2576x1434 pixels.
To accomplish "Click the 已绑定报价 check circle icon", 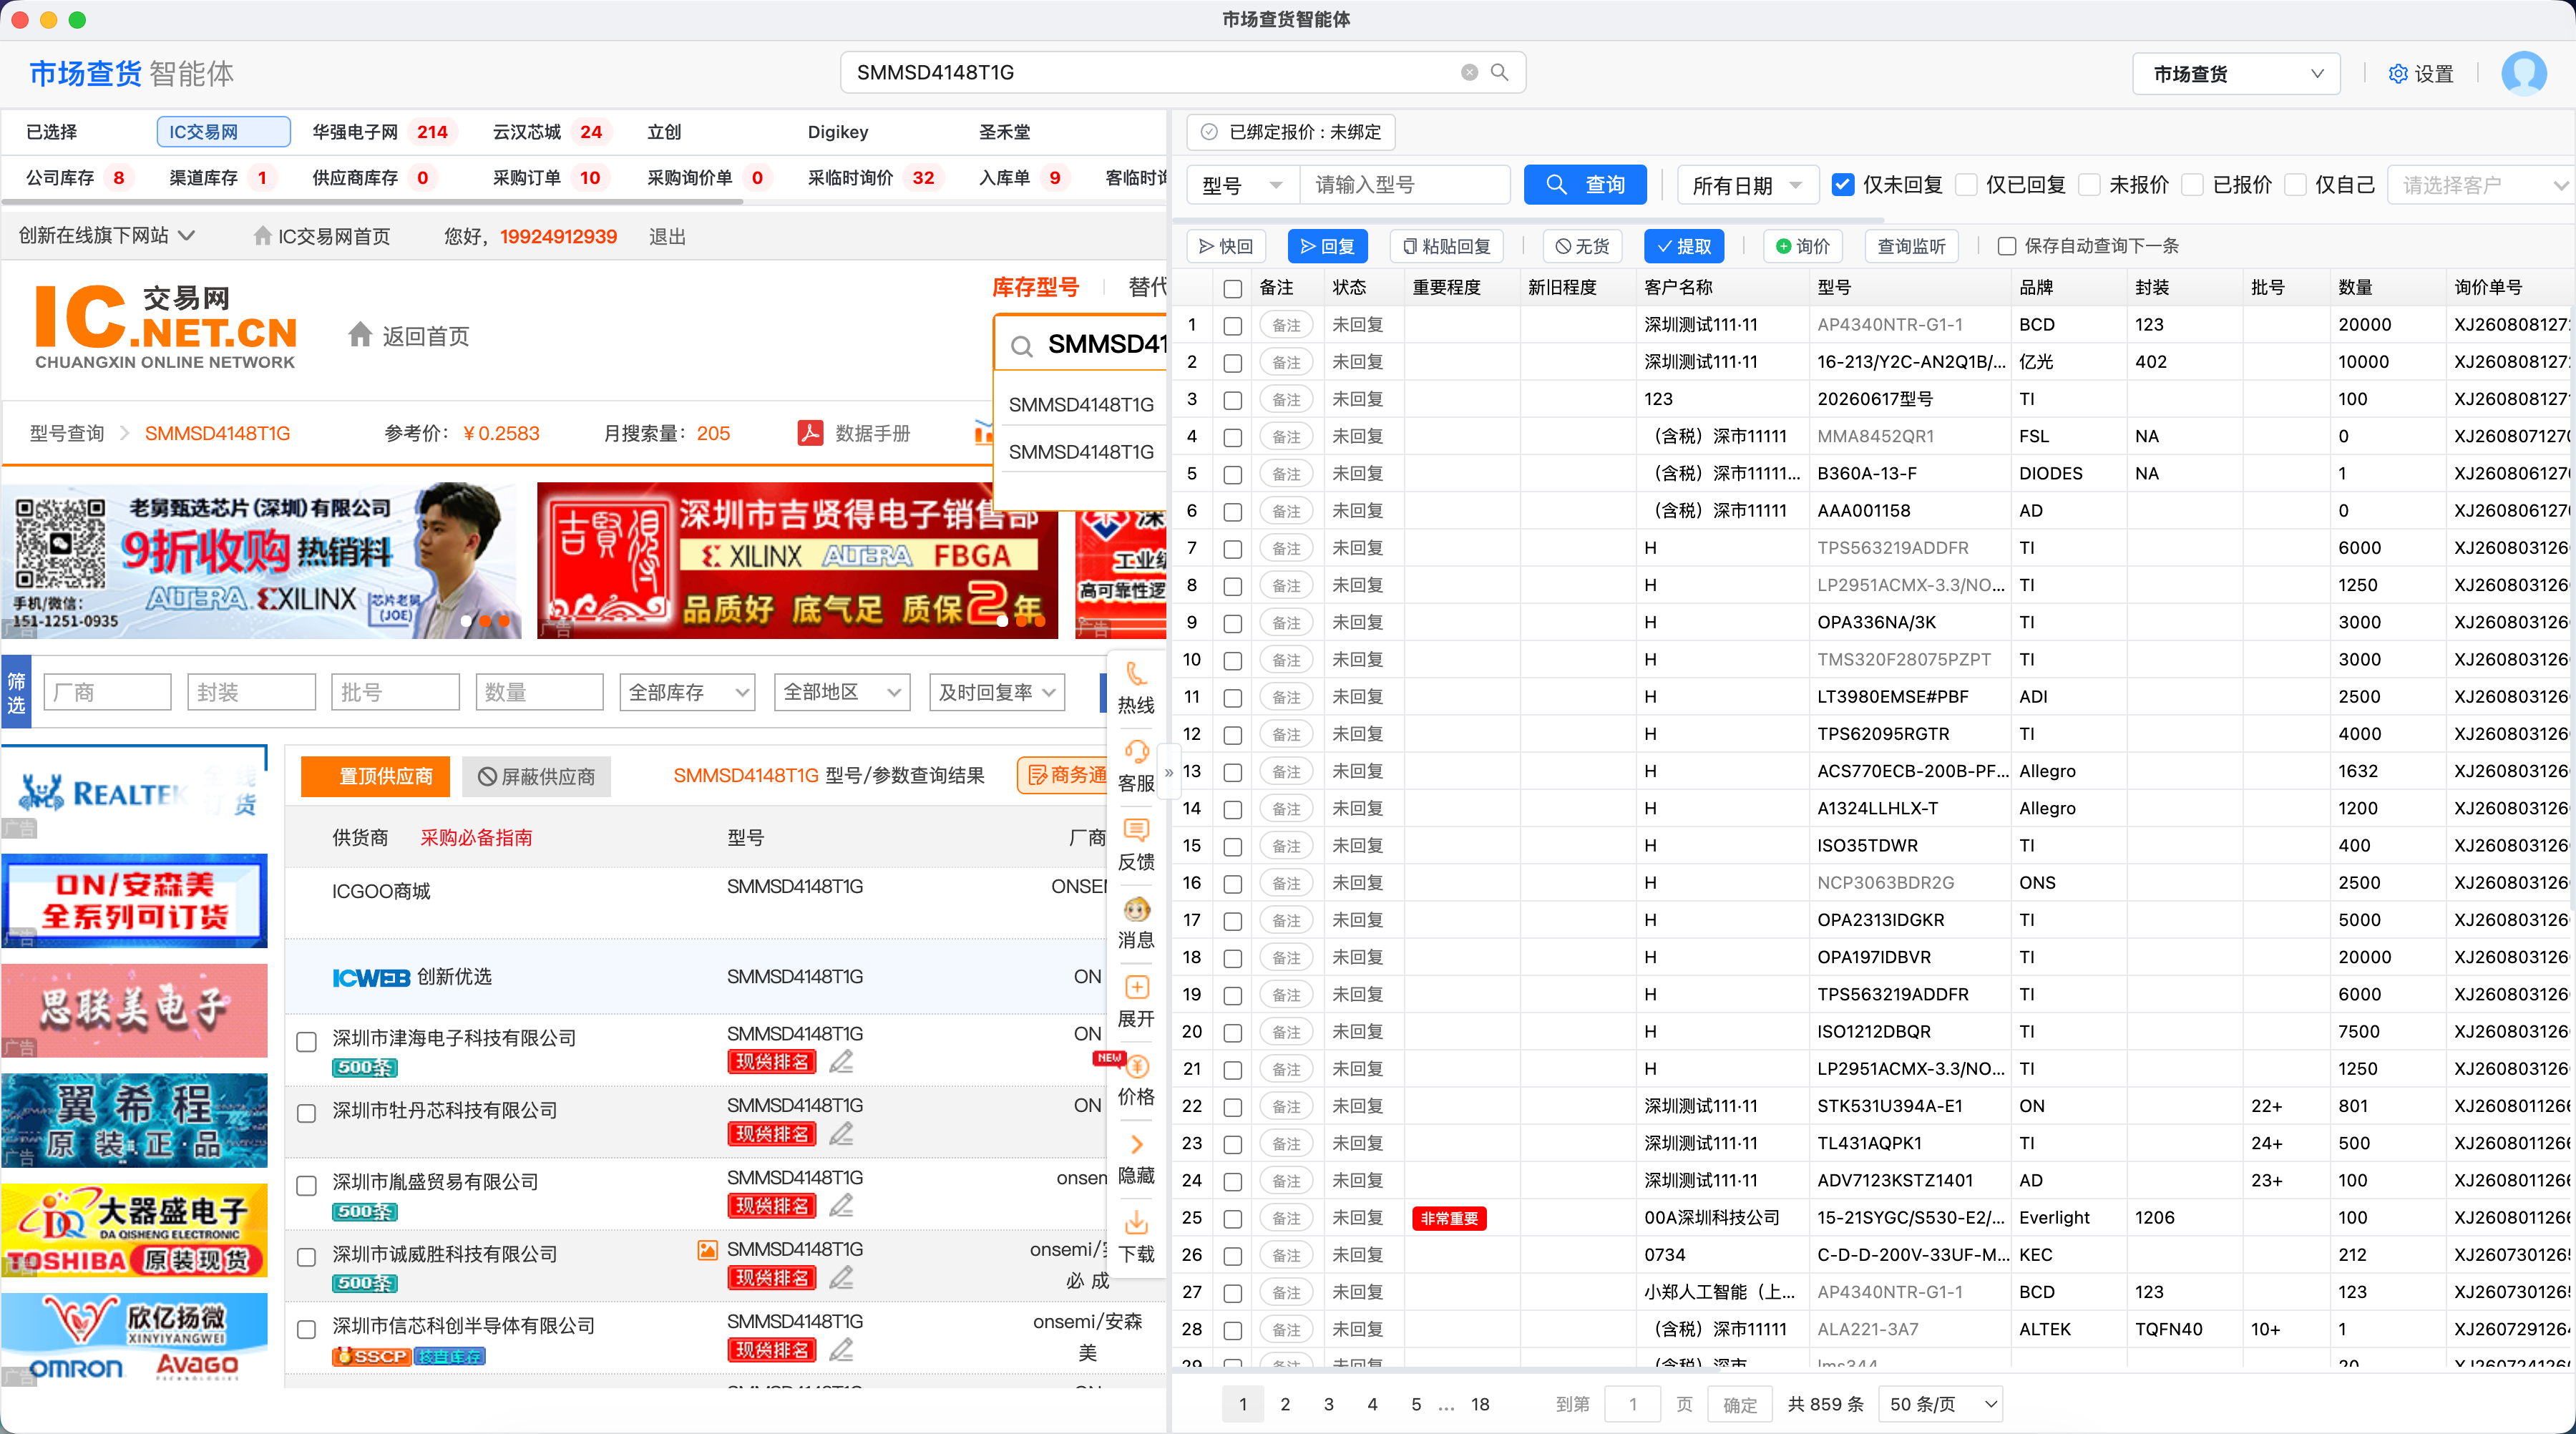I will [x=1209, y=132].
